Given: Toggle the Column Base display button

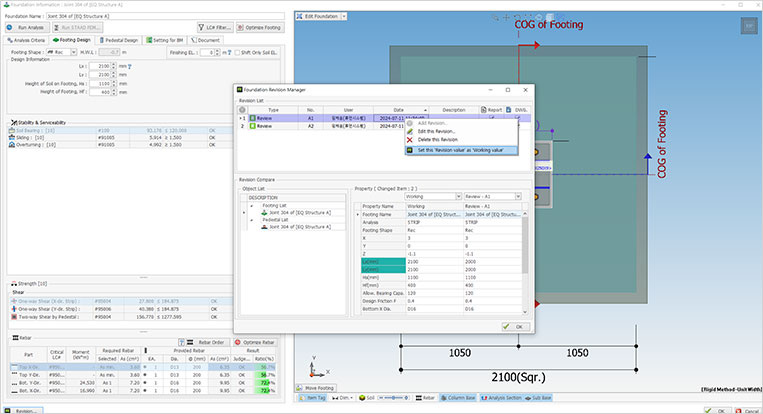Looking at the screenshot, I should tap(458, 398).
